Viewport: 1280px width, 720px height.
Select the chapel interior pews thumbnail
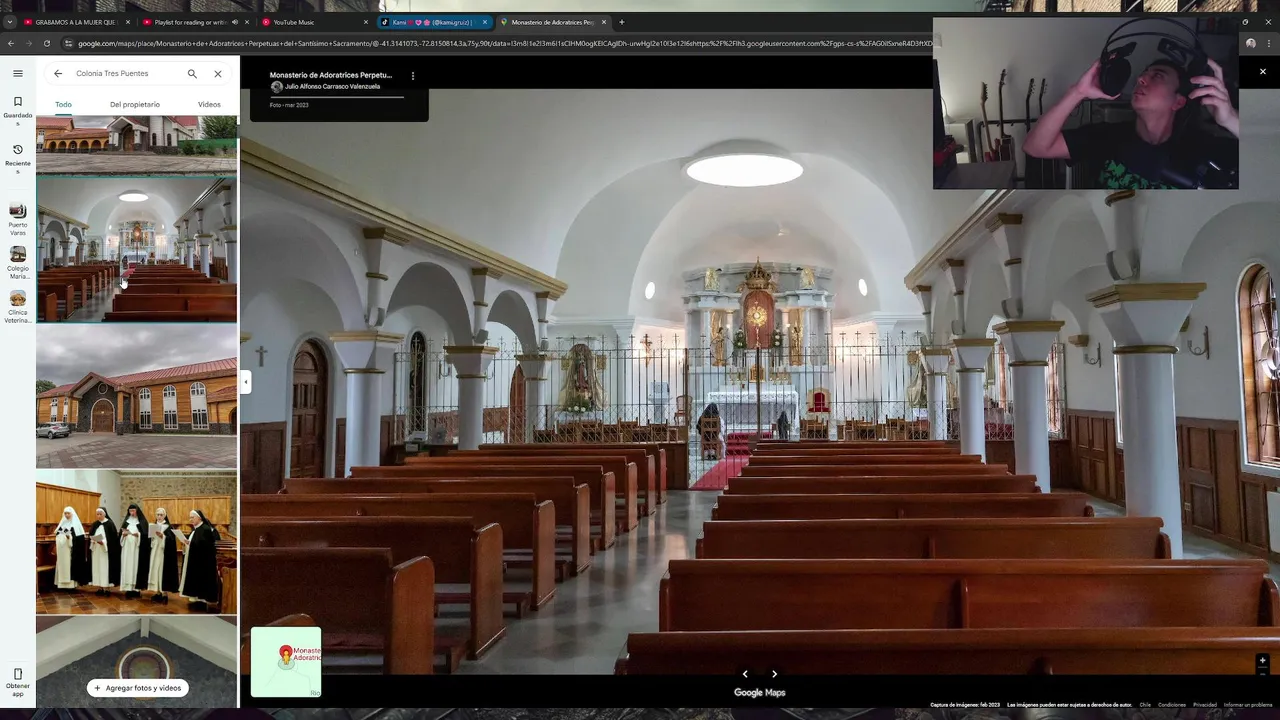[137, 250]
